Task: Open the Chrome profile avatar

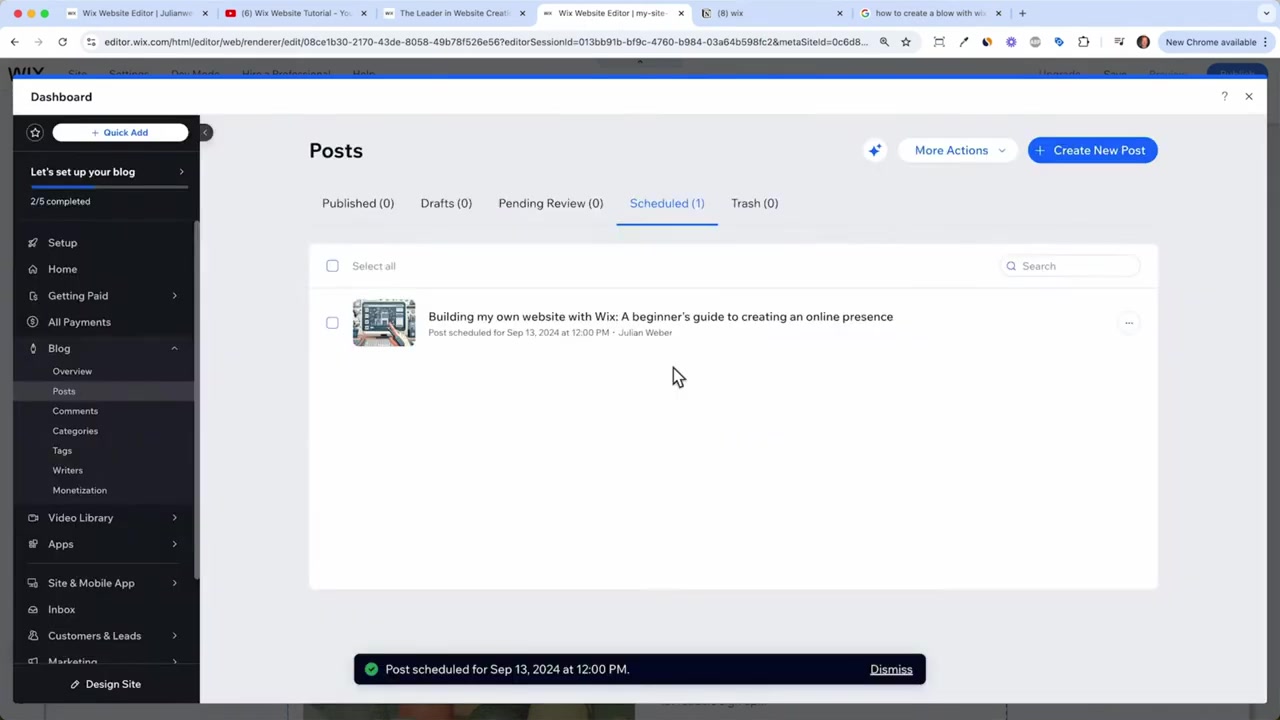Action: 1143,42
